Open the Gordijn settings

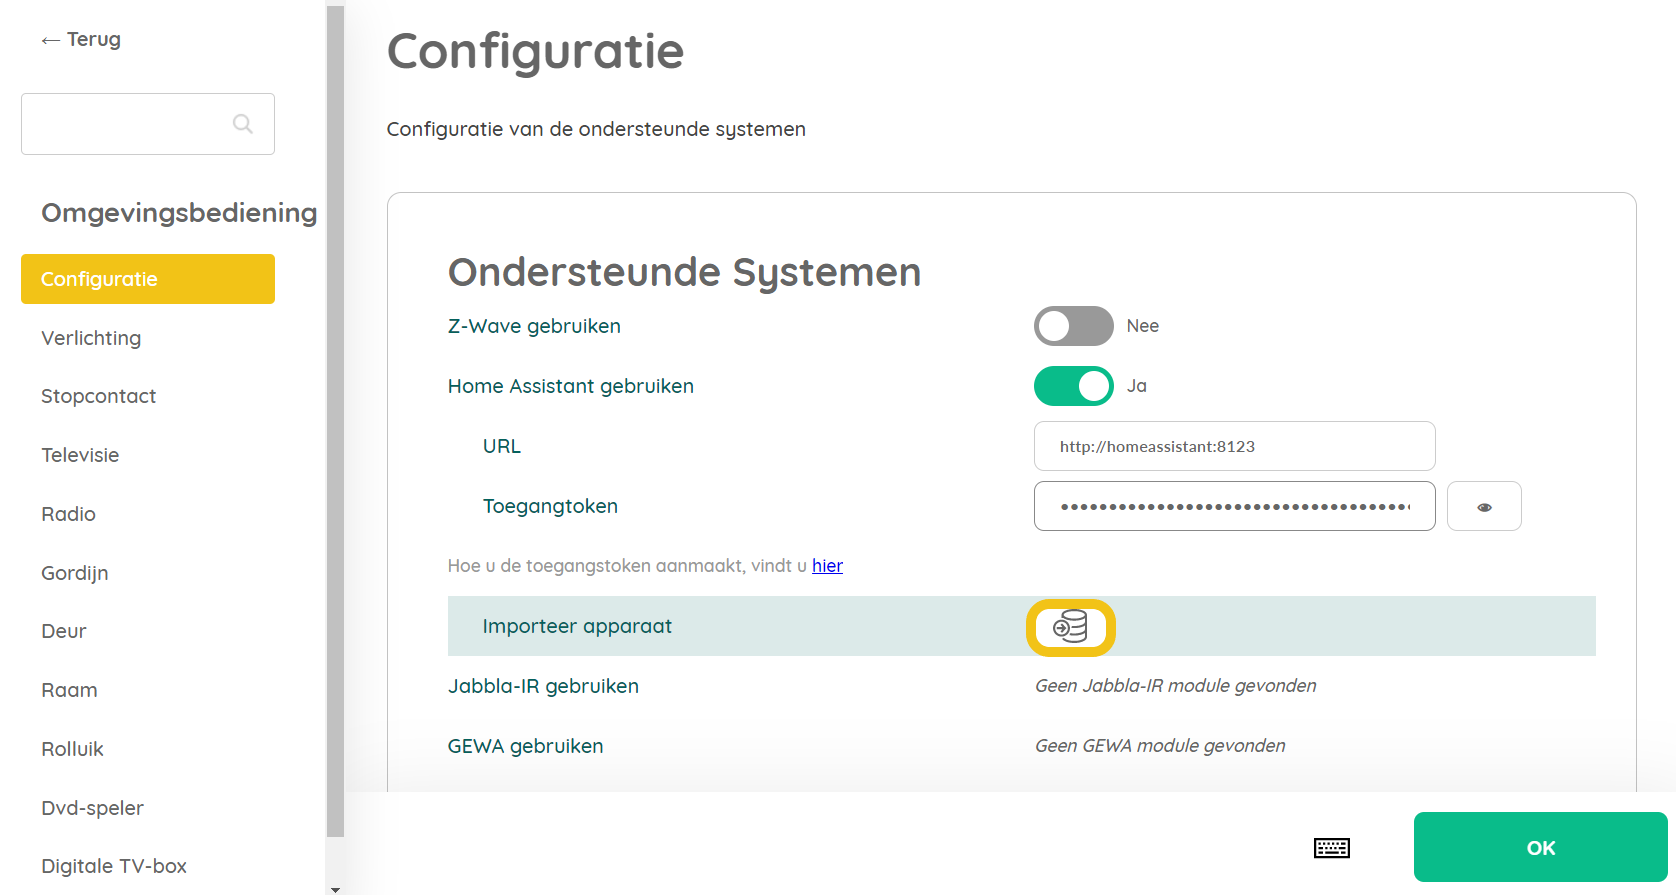tap(75, 573)
